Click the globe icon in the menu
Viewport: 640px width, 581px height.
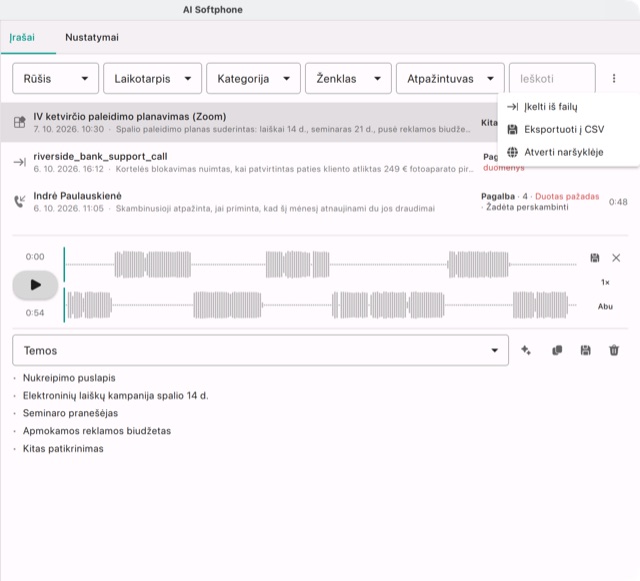(512, 152)
